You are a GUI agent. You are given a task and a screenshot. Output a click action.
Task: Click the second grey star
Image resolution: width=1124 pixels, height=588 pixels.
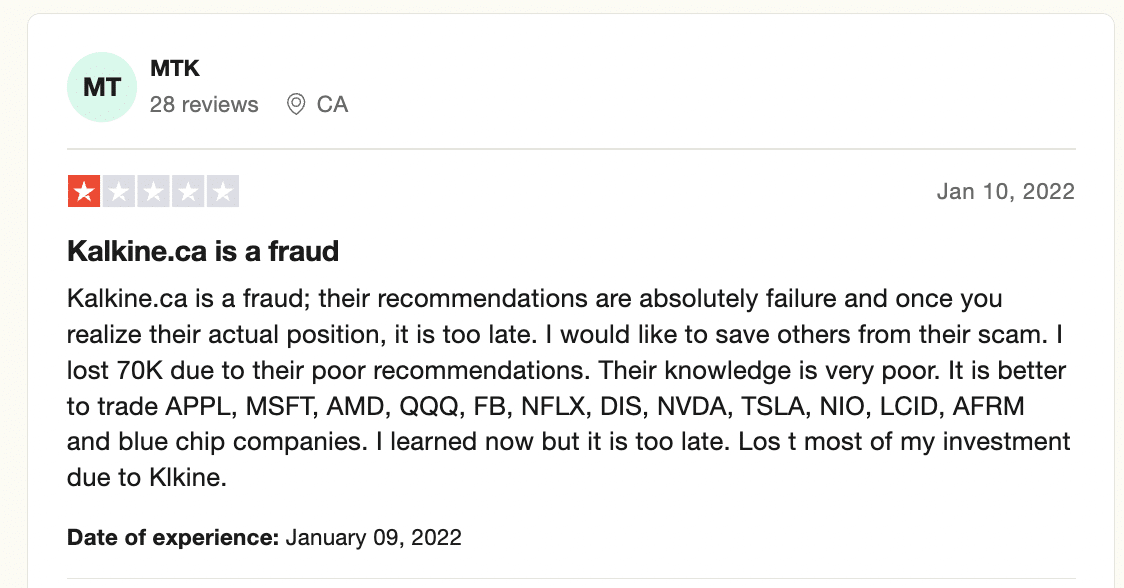pyautogui.click(x=119, y=191)
